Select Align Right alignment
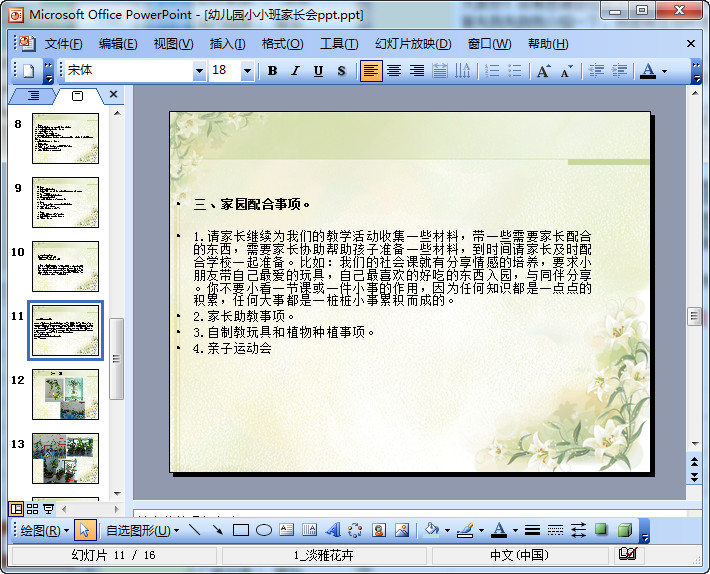 417,71
